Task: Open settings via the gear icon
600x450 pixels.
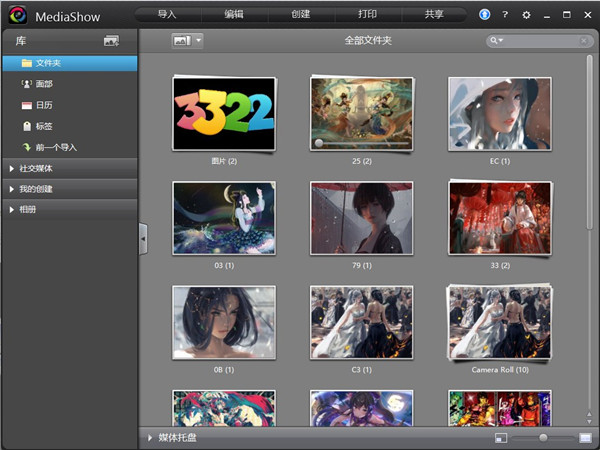Action: [526, 14]
